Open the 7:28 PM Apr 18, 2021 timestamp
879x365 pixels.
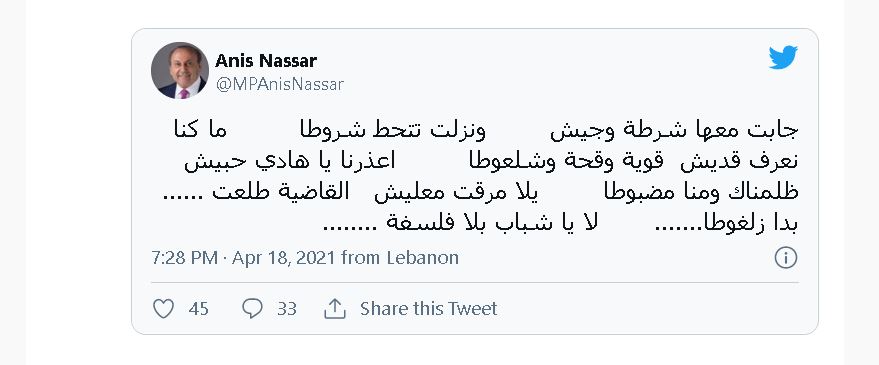point(243,258)
